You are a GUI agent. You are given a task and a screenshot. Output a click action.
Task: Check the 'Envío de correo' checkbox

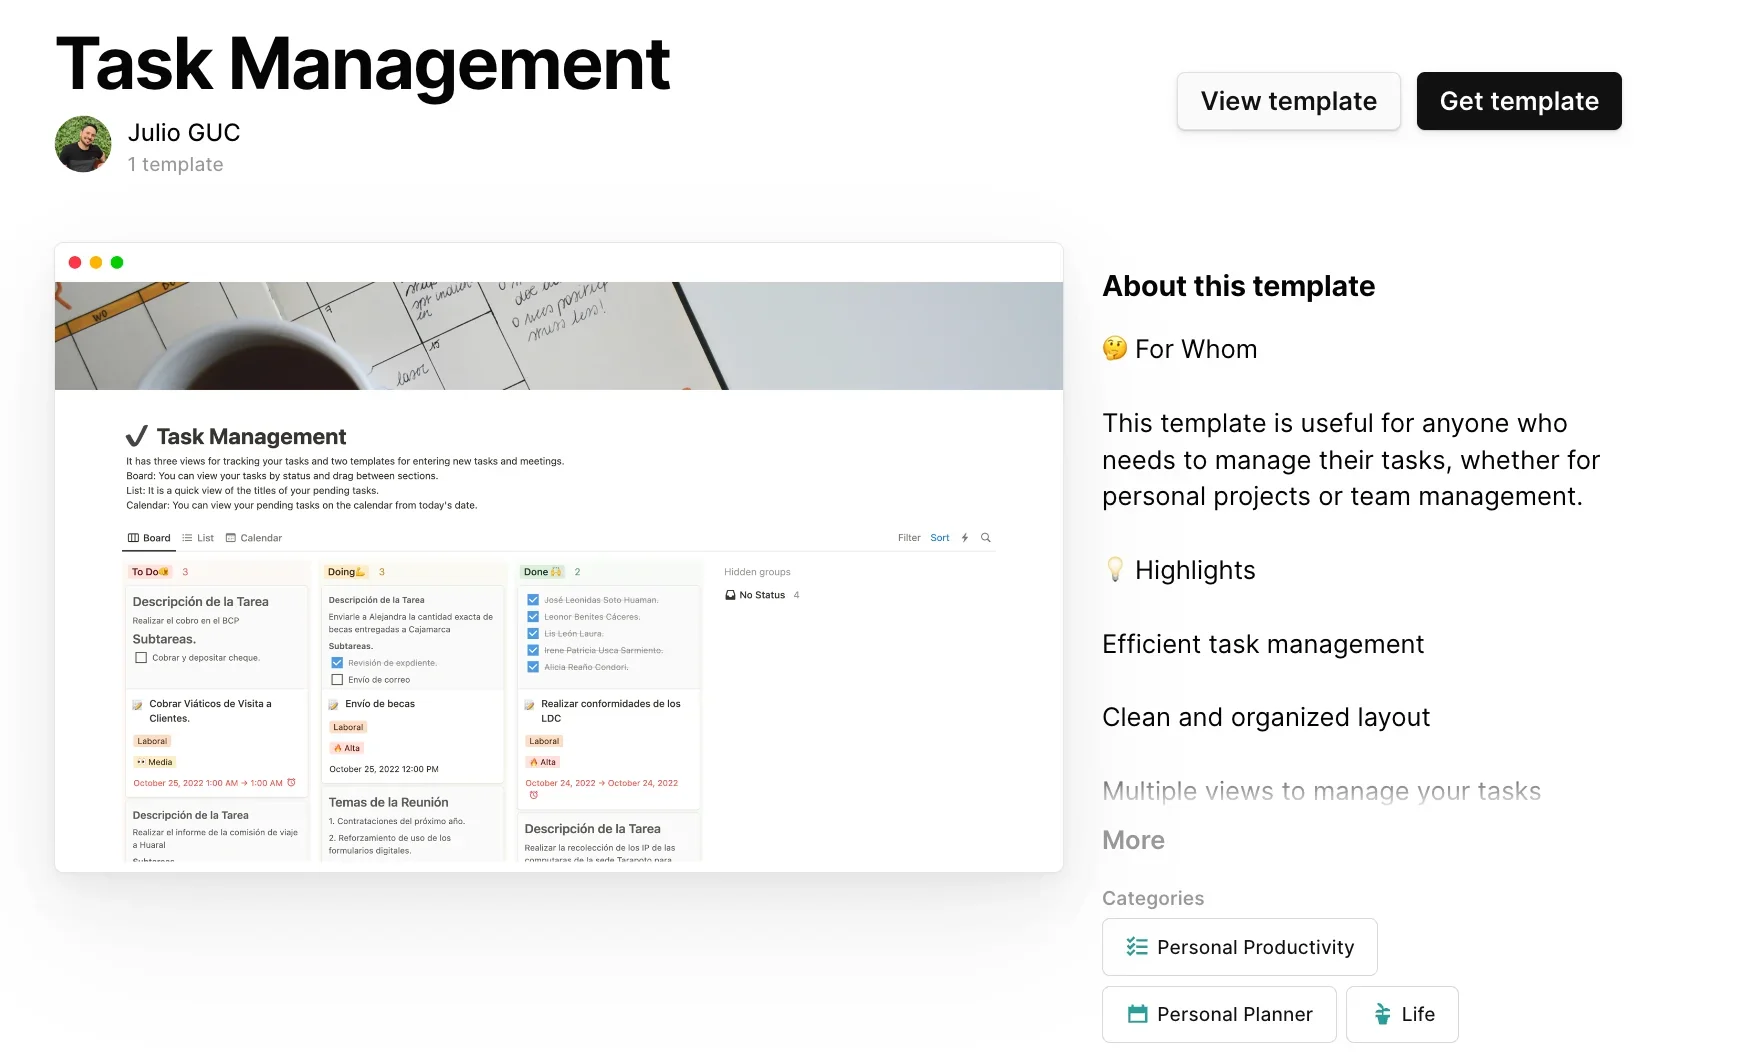coord(337,680)
